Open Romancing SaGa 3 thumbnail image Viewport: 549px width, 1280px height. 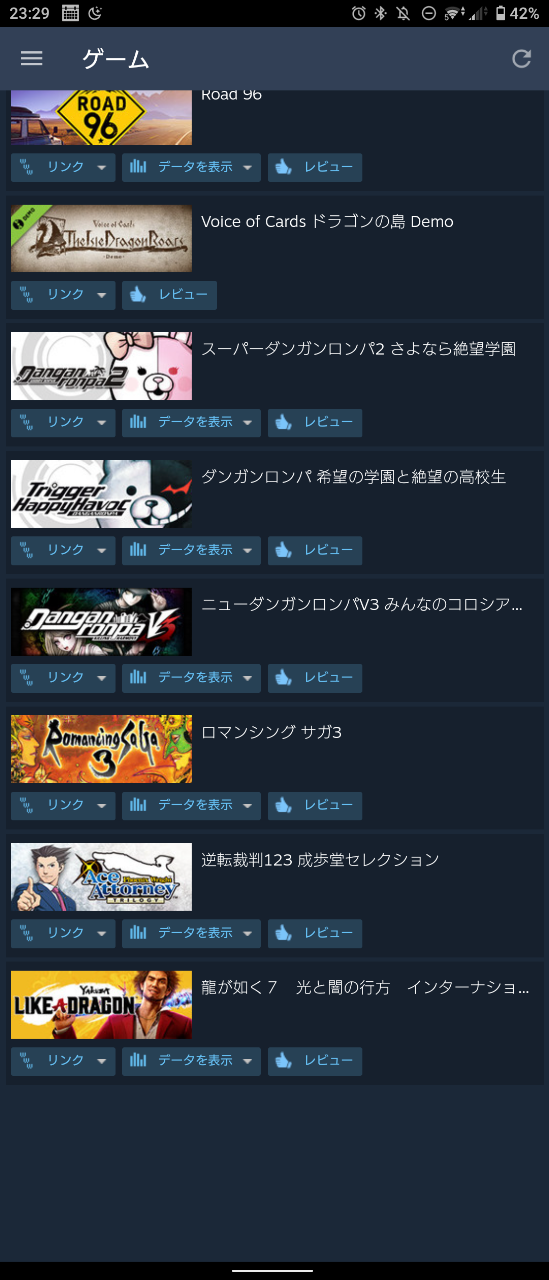pyautogui.click(x=101, y=749)
